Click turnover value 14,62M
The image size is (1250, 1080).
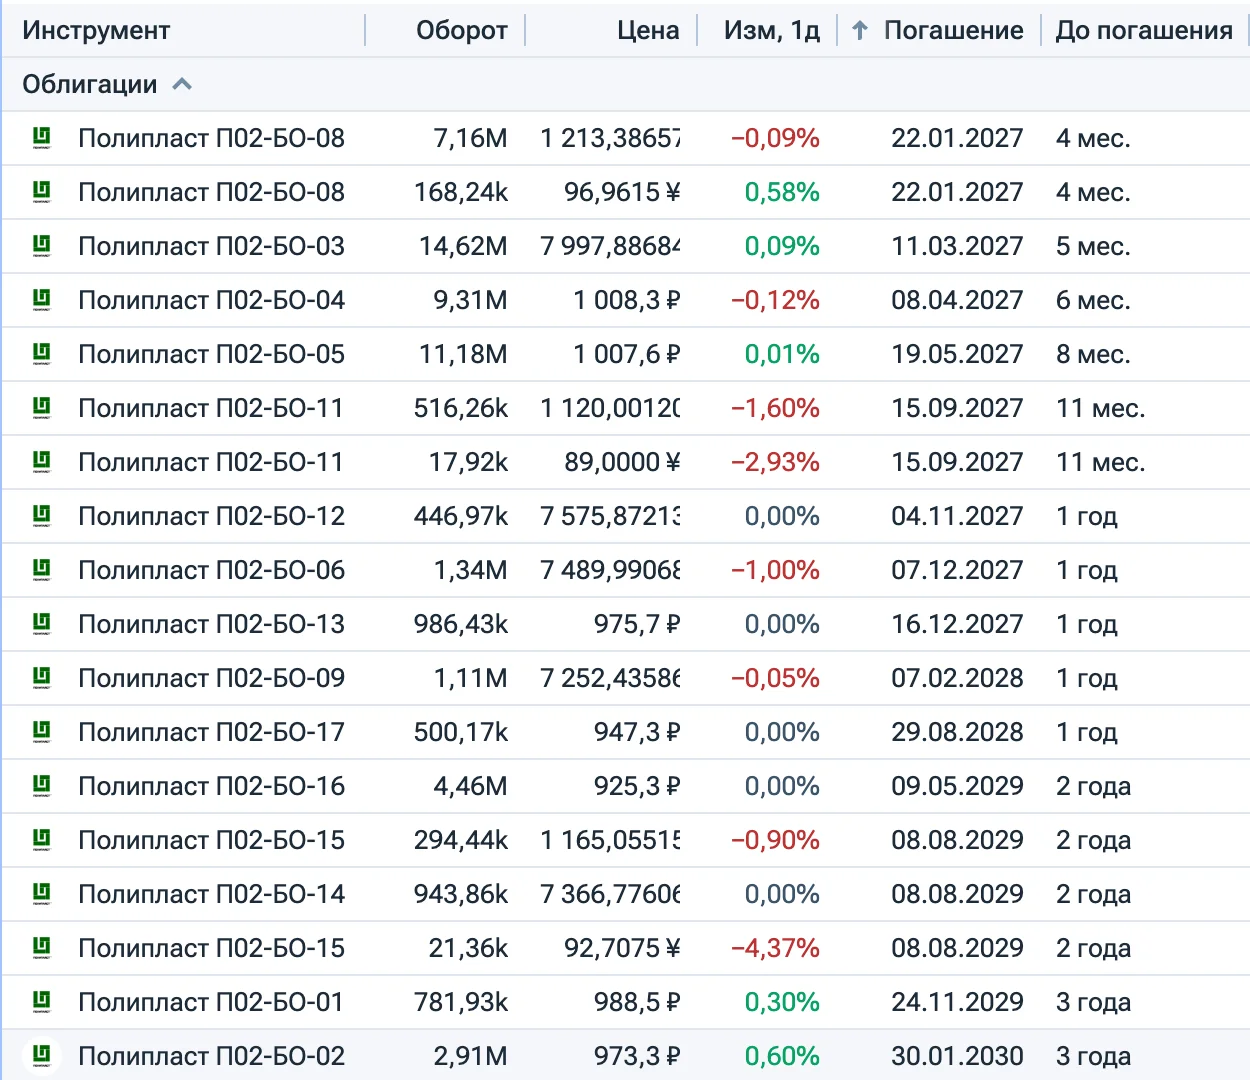[463, 246]
